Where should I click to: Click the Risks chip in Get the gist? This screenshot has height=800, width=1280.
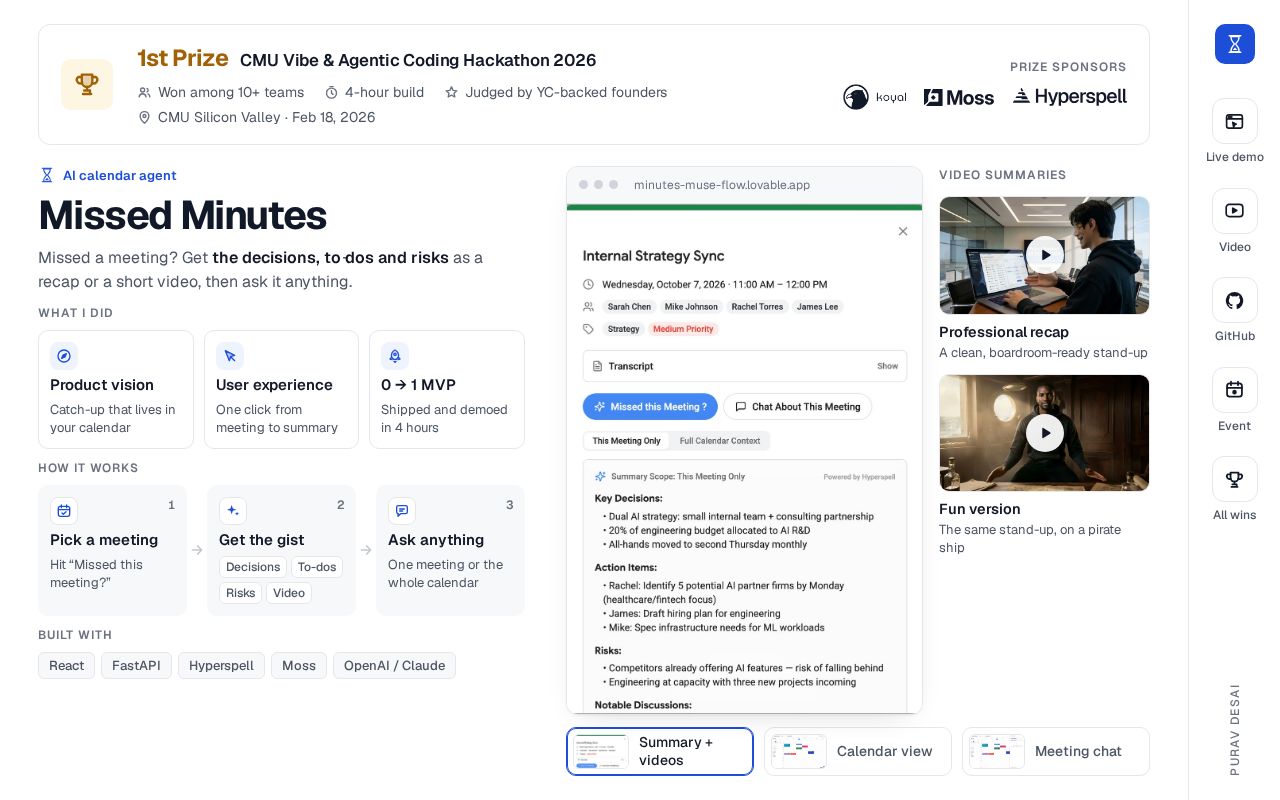point(240,593)
